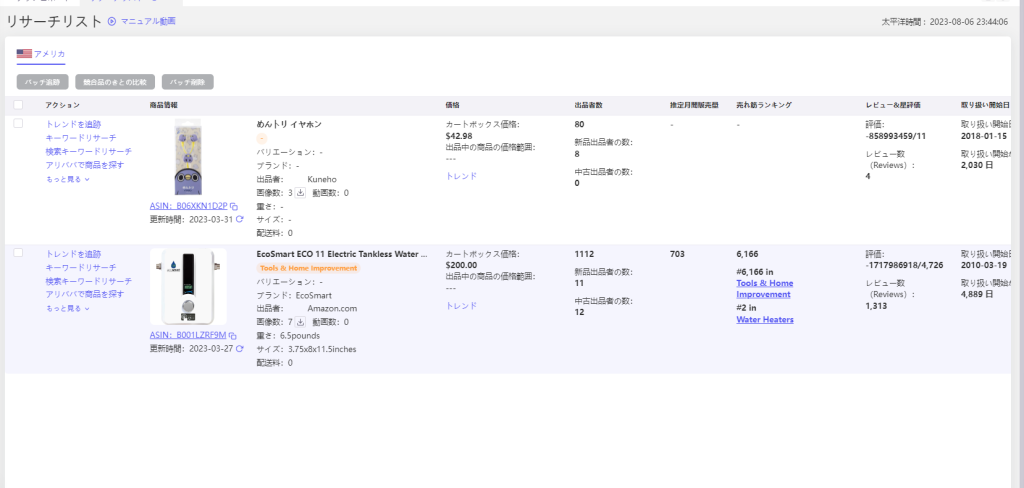This screenshot has height=488, width=1024.
Task: Click the バッチ削除 button
Action: [188, 82]
